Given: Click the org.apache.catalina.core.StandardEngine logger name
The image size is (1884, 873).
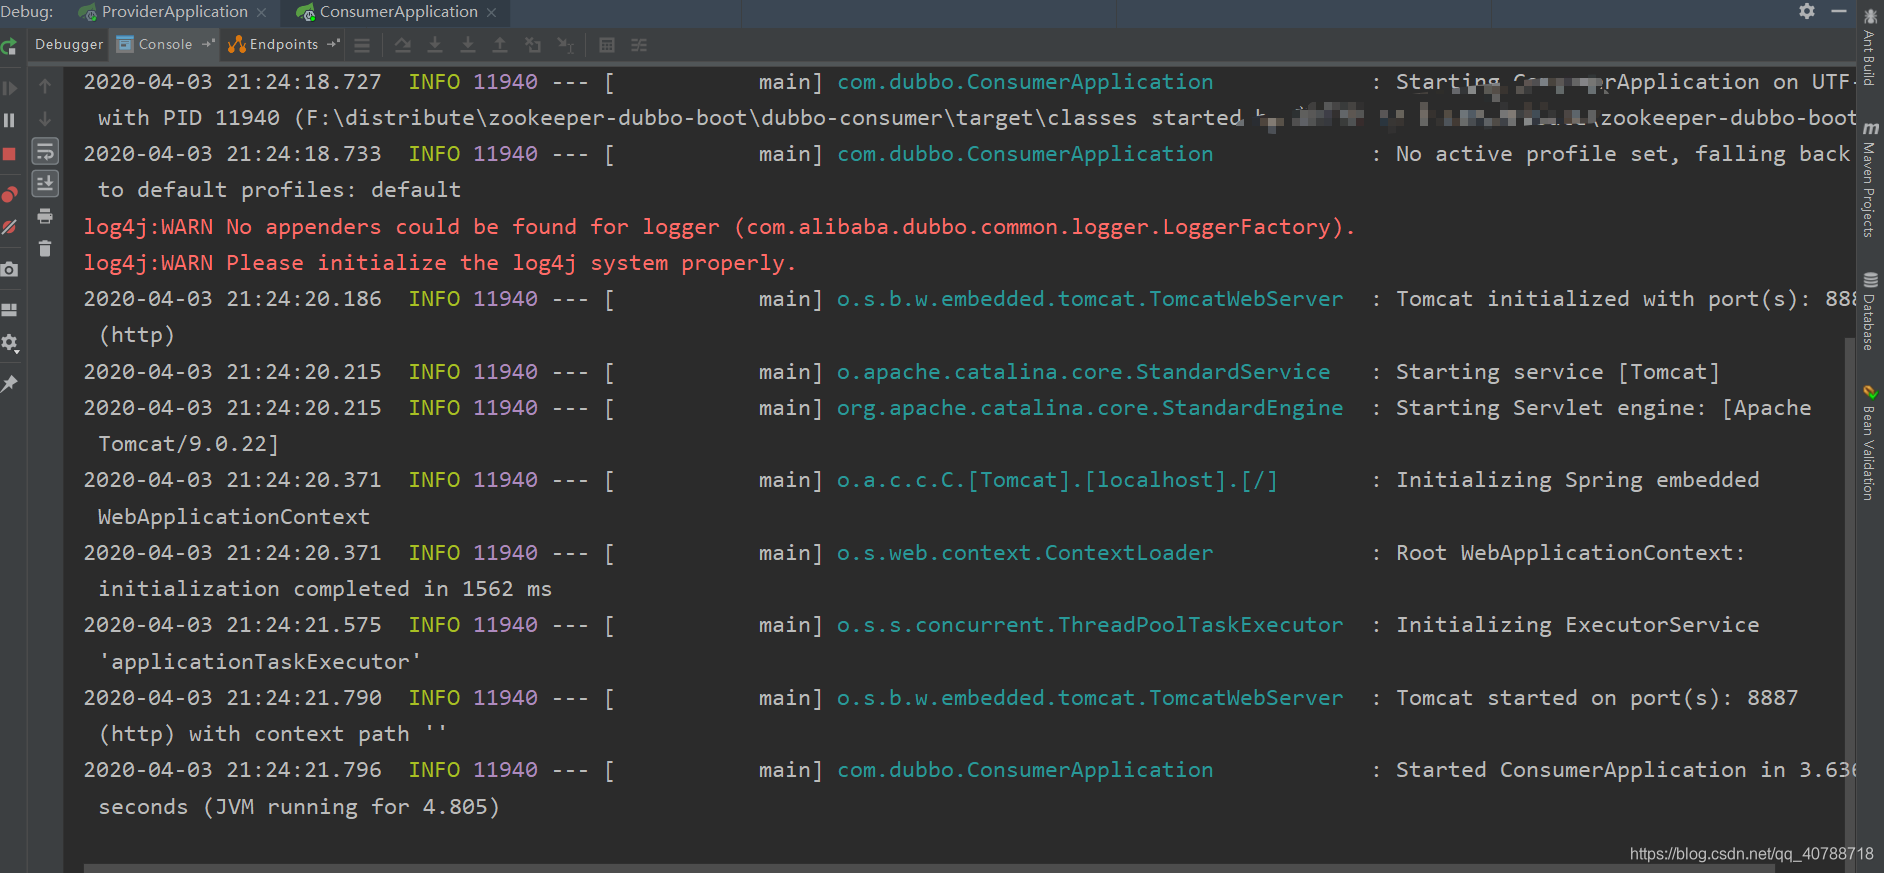Looking at the screenshot, I should point(1090,408).
